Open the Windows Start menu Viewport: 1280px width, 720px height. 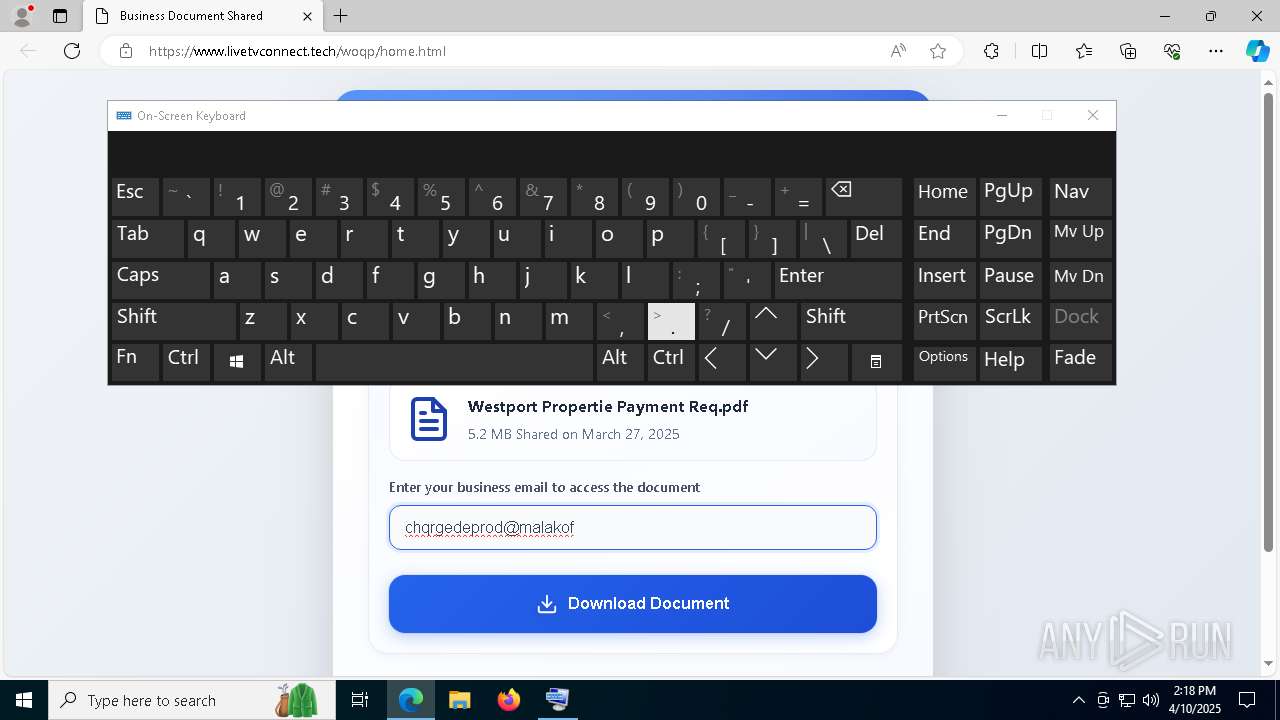24,700
